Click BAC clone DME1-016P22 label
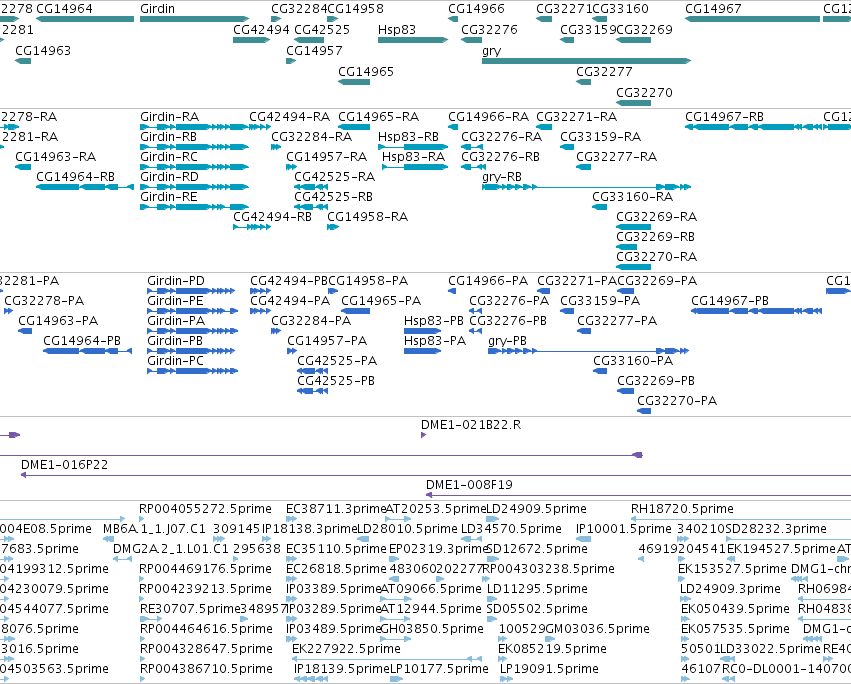Image resolution: width=851 pixels, height=684 pixels. pos(64,465)
